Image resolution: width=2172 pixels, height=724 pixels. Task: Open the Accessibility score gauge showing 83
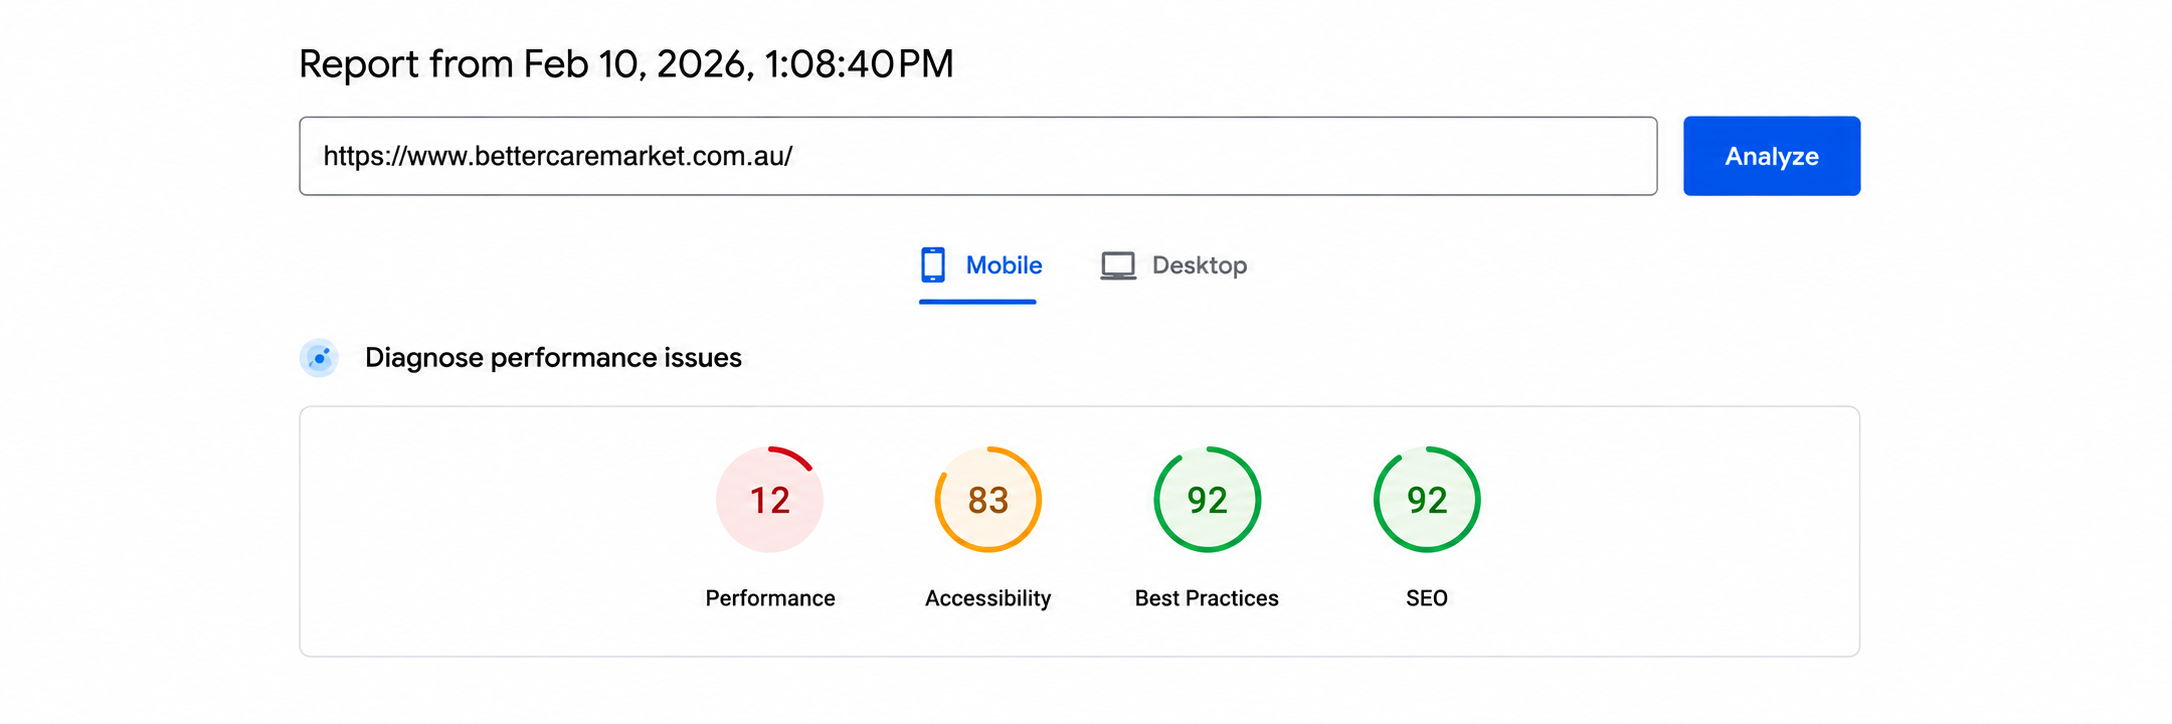point(988,499)
